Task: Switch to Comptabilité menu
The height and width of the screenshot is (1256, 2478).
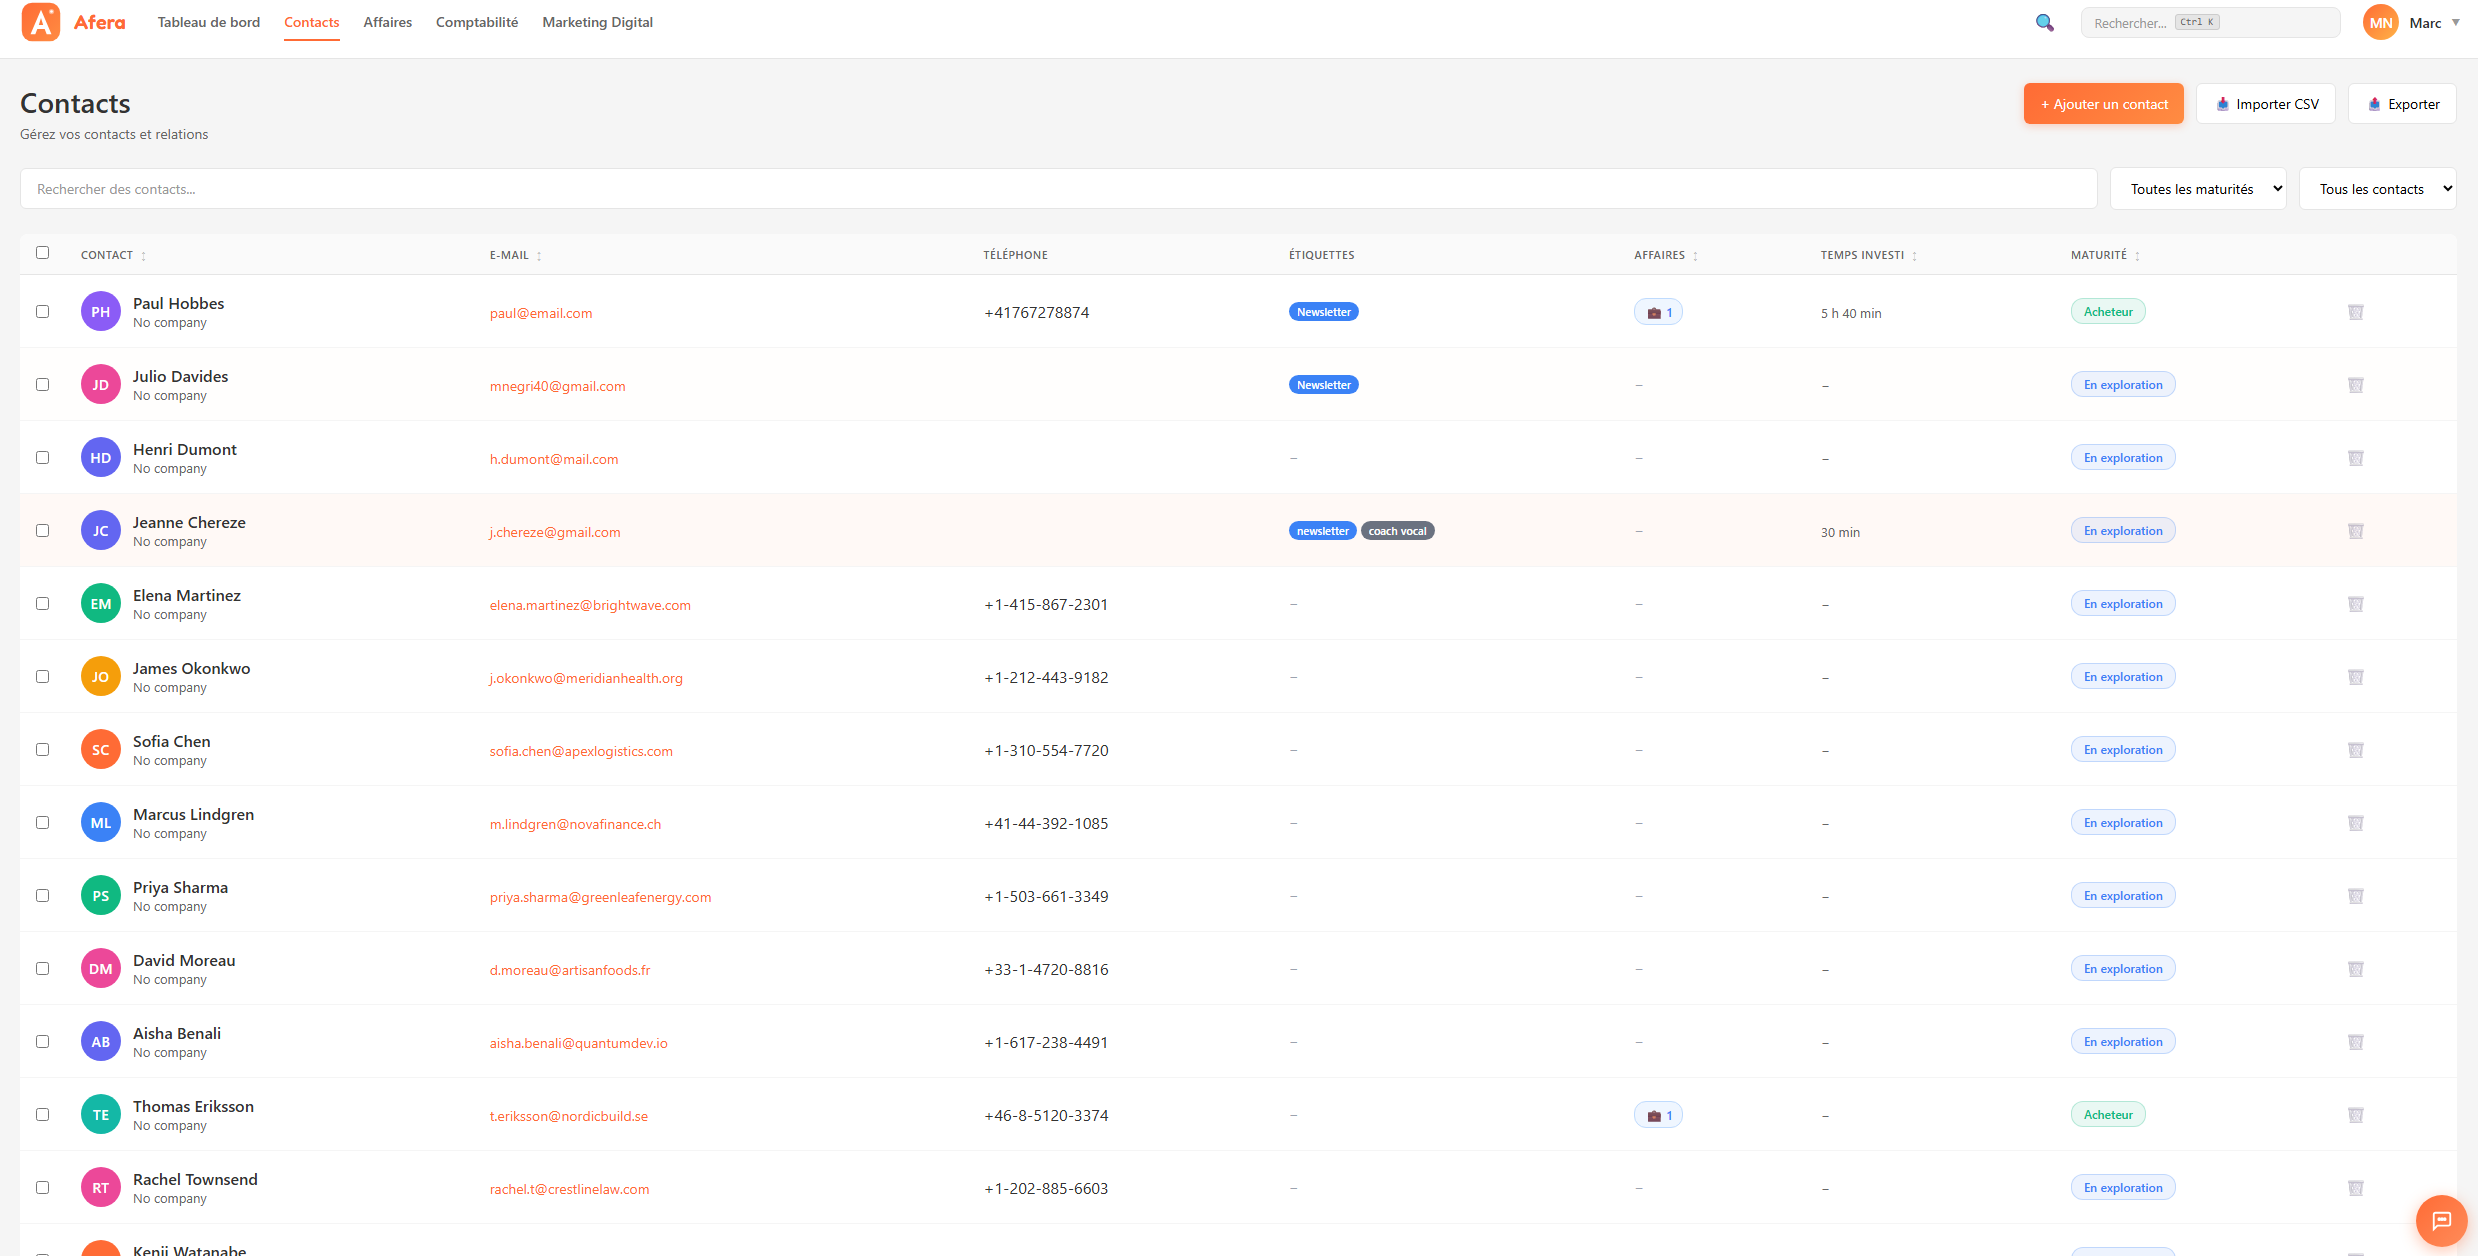Action: tap(476, 22)
